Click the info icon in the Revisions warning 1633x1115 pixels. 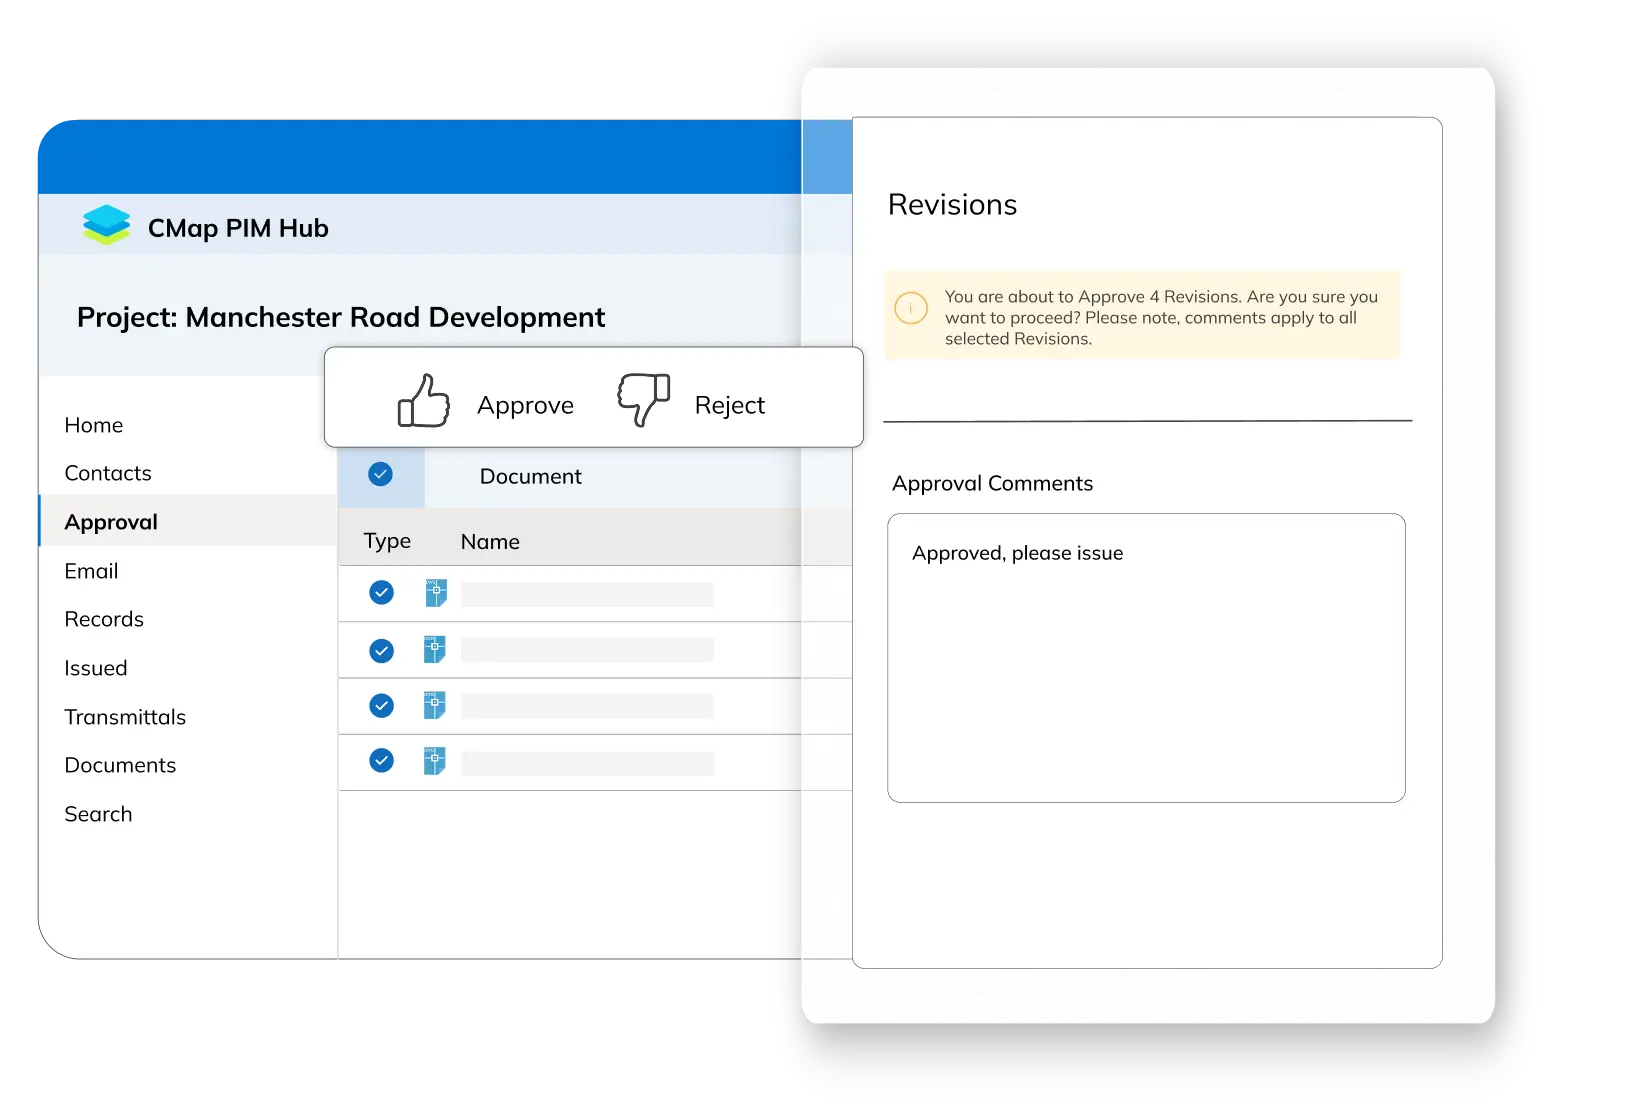point(911,307)
